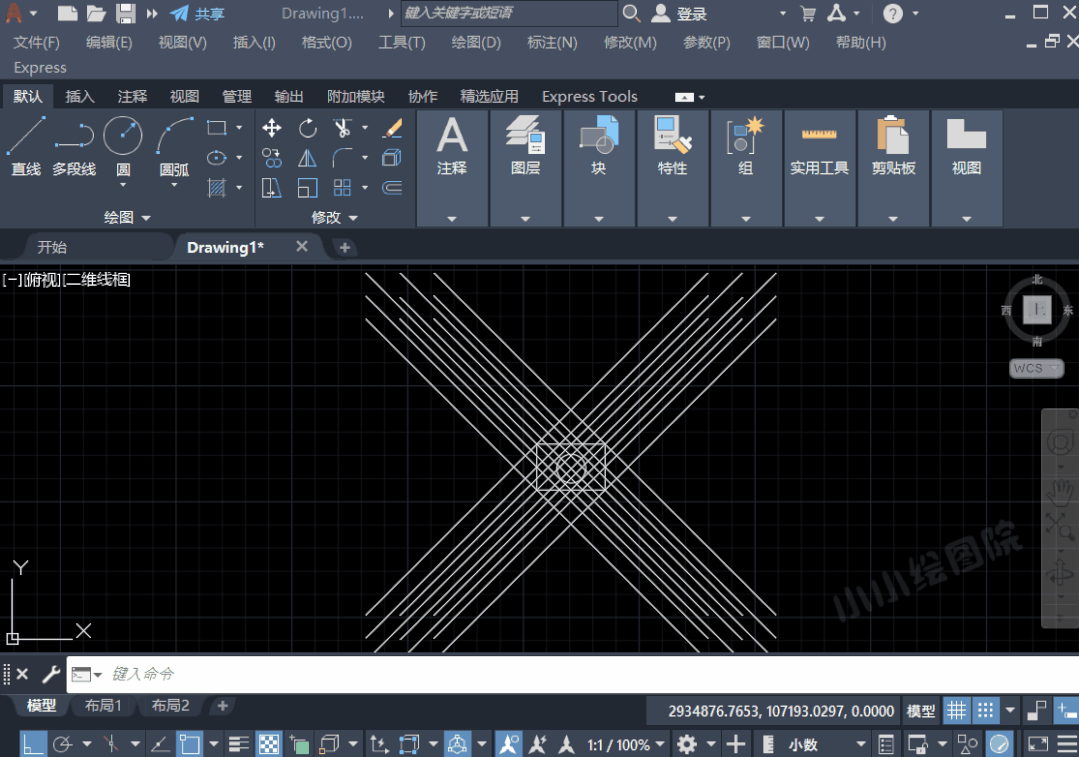Screen dimensions: 1079x757
Task: Select the Mirror tool icon
Action: [x=307, y=158]
